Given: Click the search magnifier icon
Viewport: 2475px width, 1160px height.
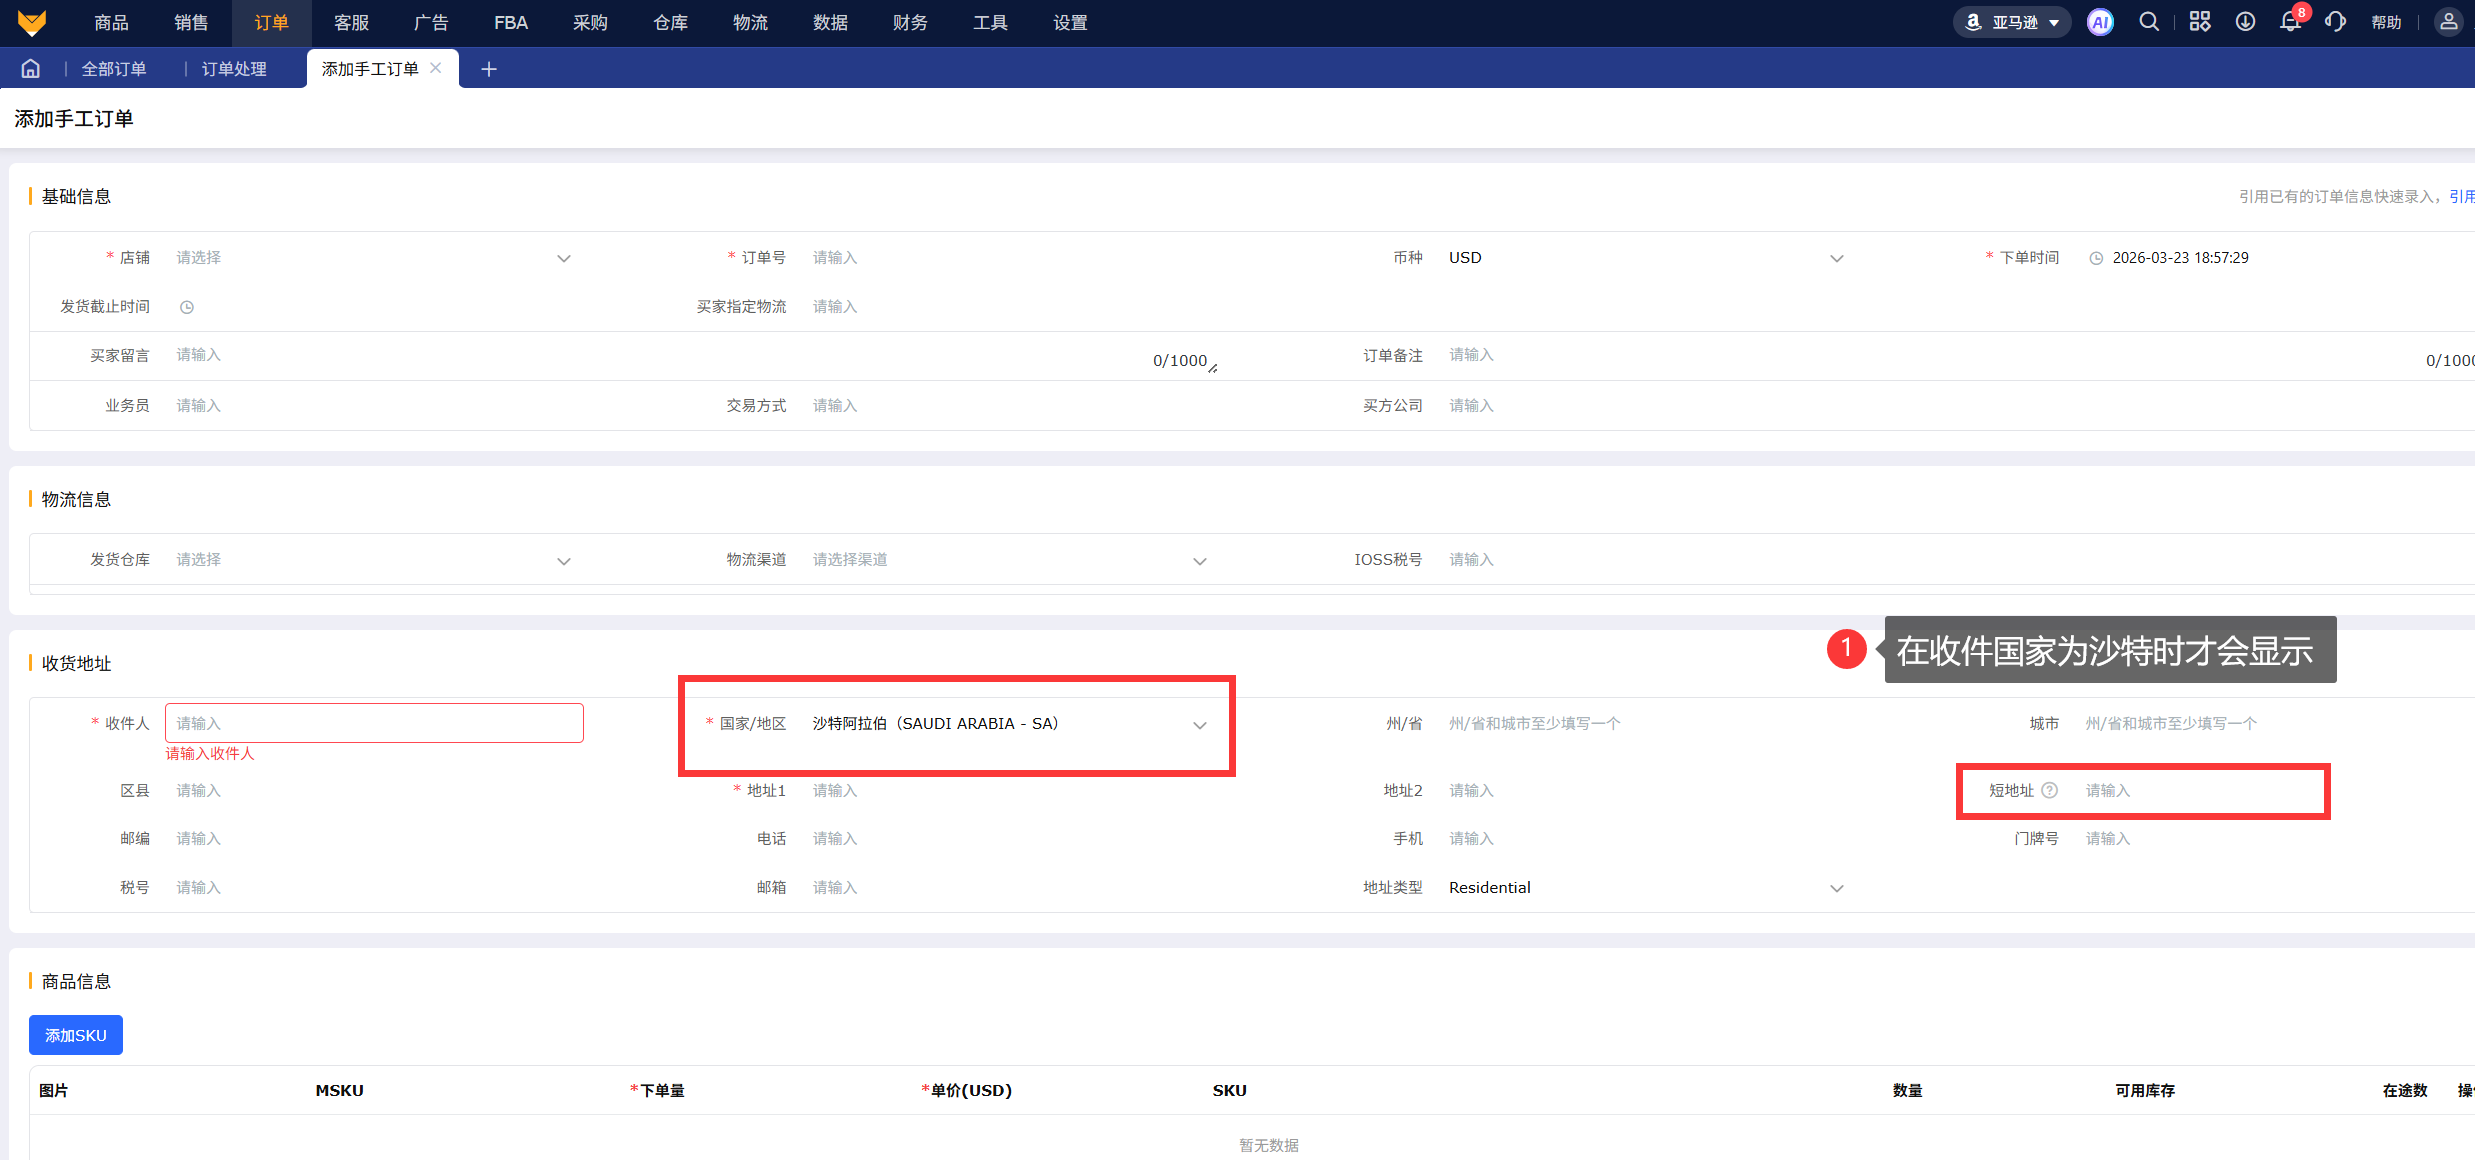Looking at the screenshot, I should coord(2148,22).
